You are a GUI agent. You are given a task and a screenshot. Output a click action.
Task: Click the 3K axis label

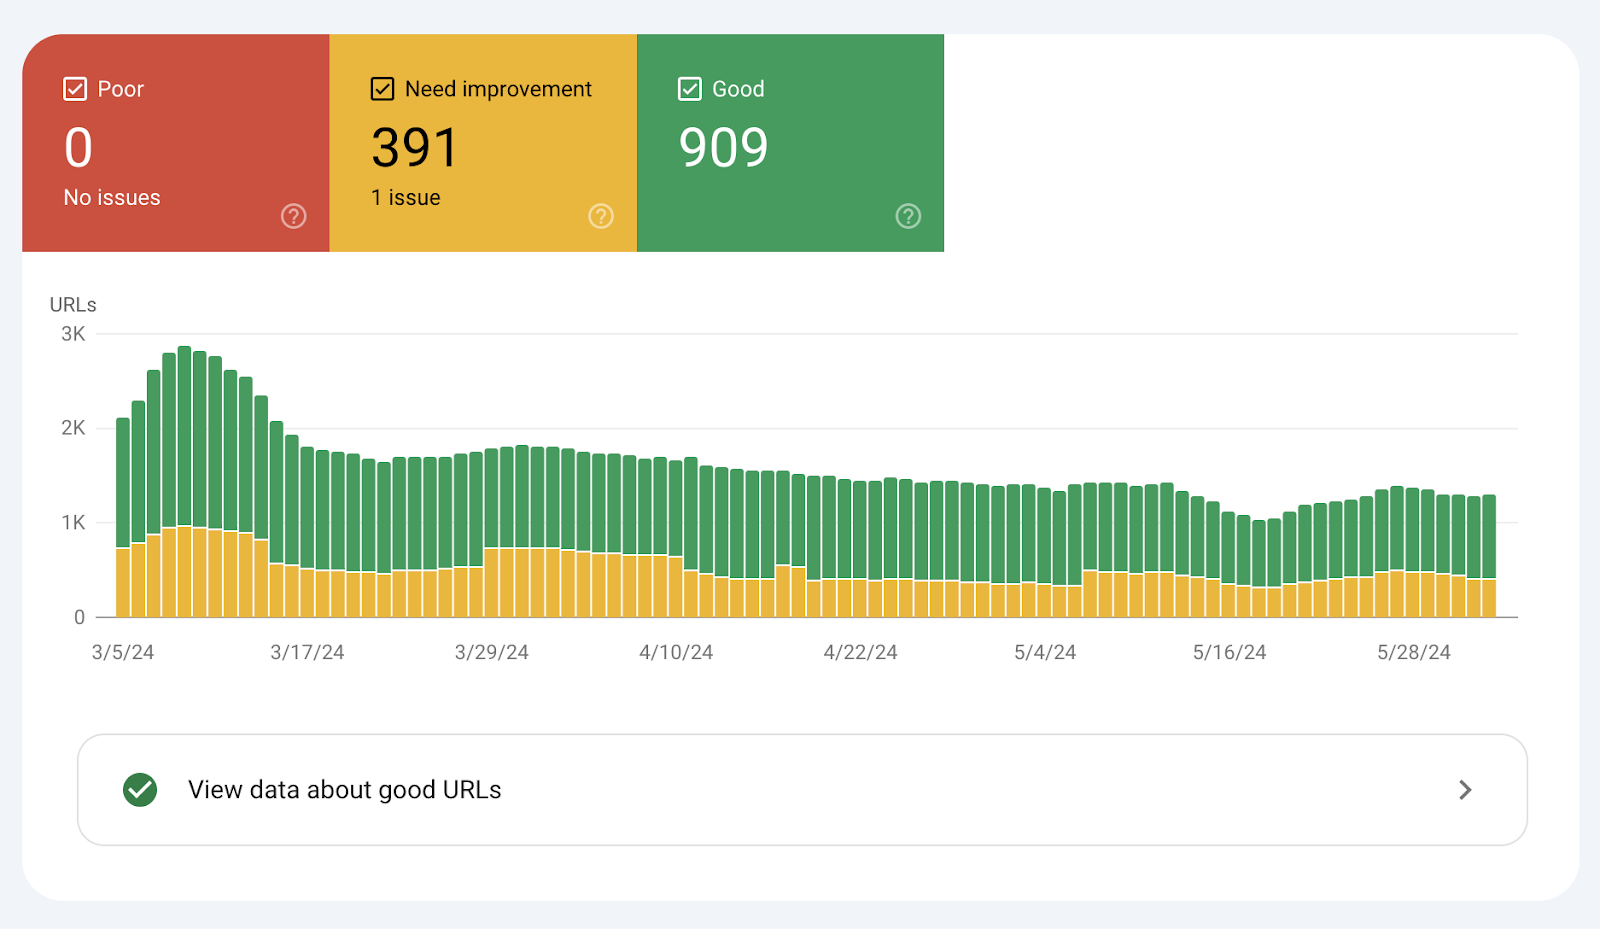(x=73, y=334)
